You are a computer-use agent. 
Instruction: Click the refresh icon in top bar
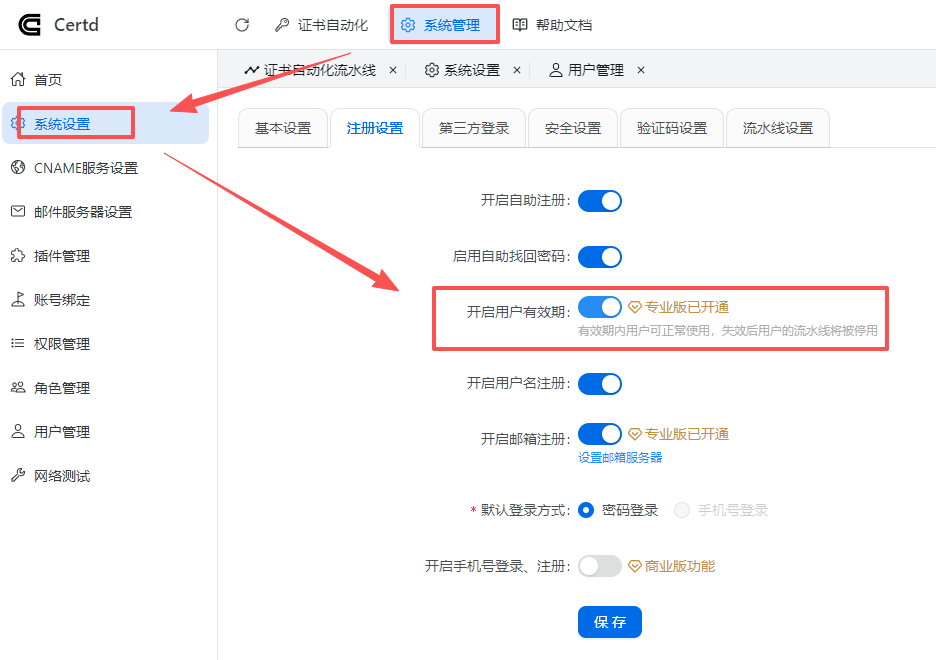241,25
